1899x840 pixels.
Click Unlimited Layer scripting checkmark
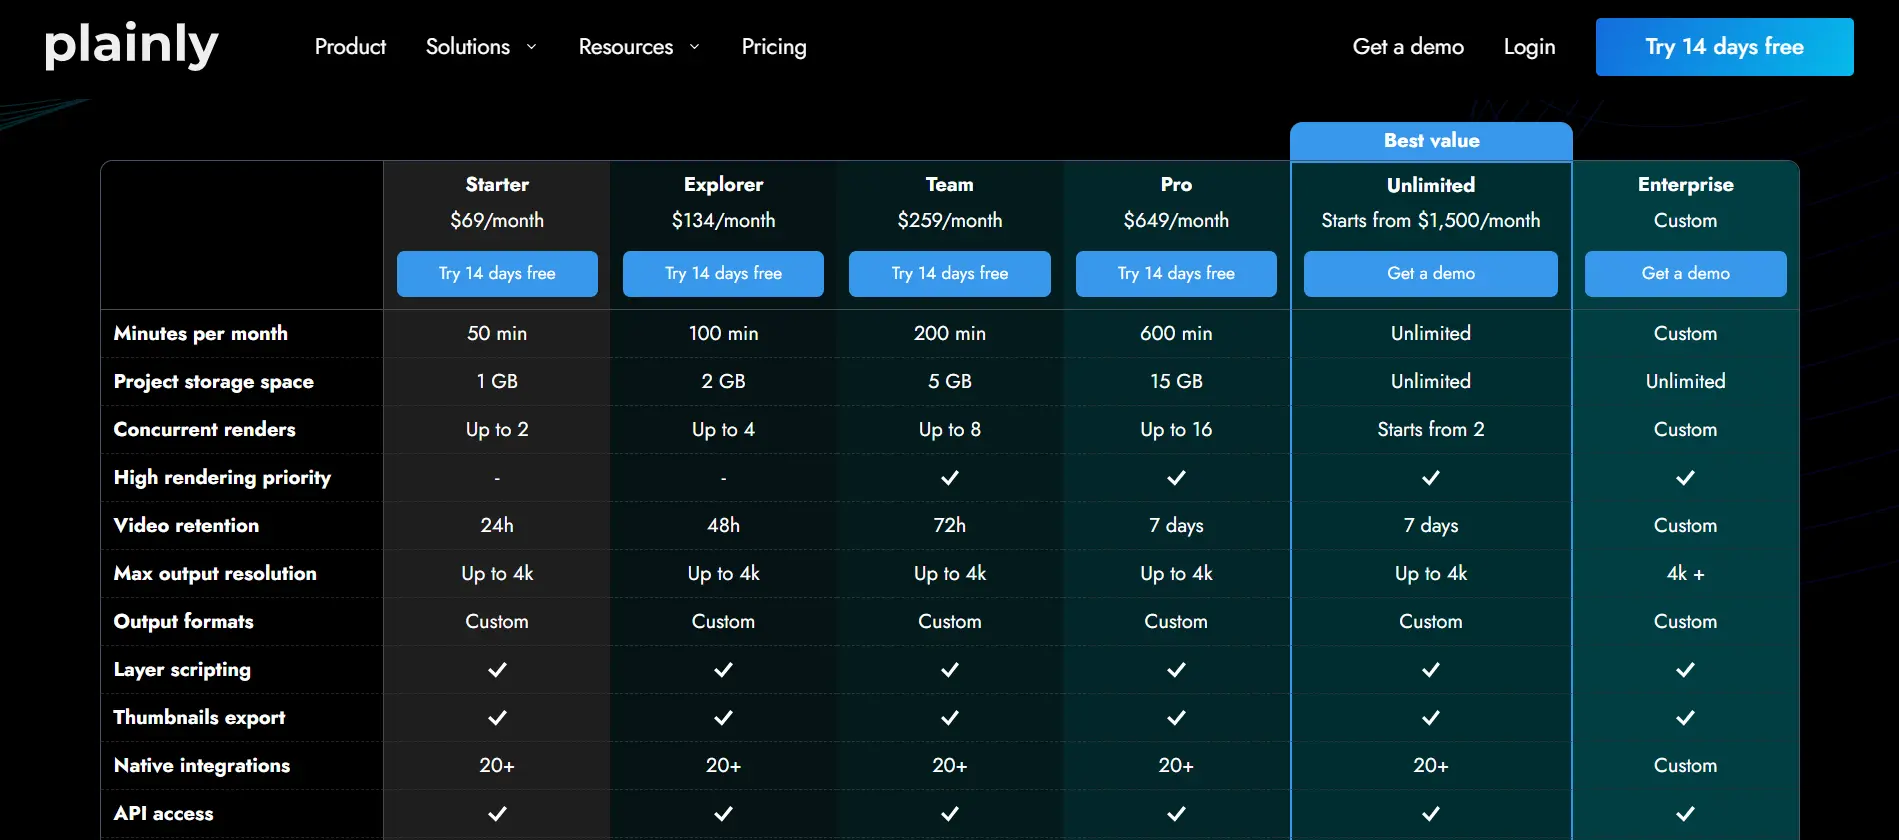[x=1431, y=670]
